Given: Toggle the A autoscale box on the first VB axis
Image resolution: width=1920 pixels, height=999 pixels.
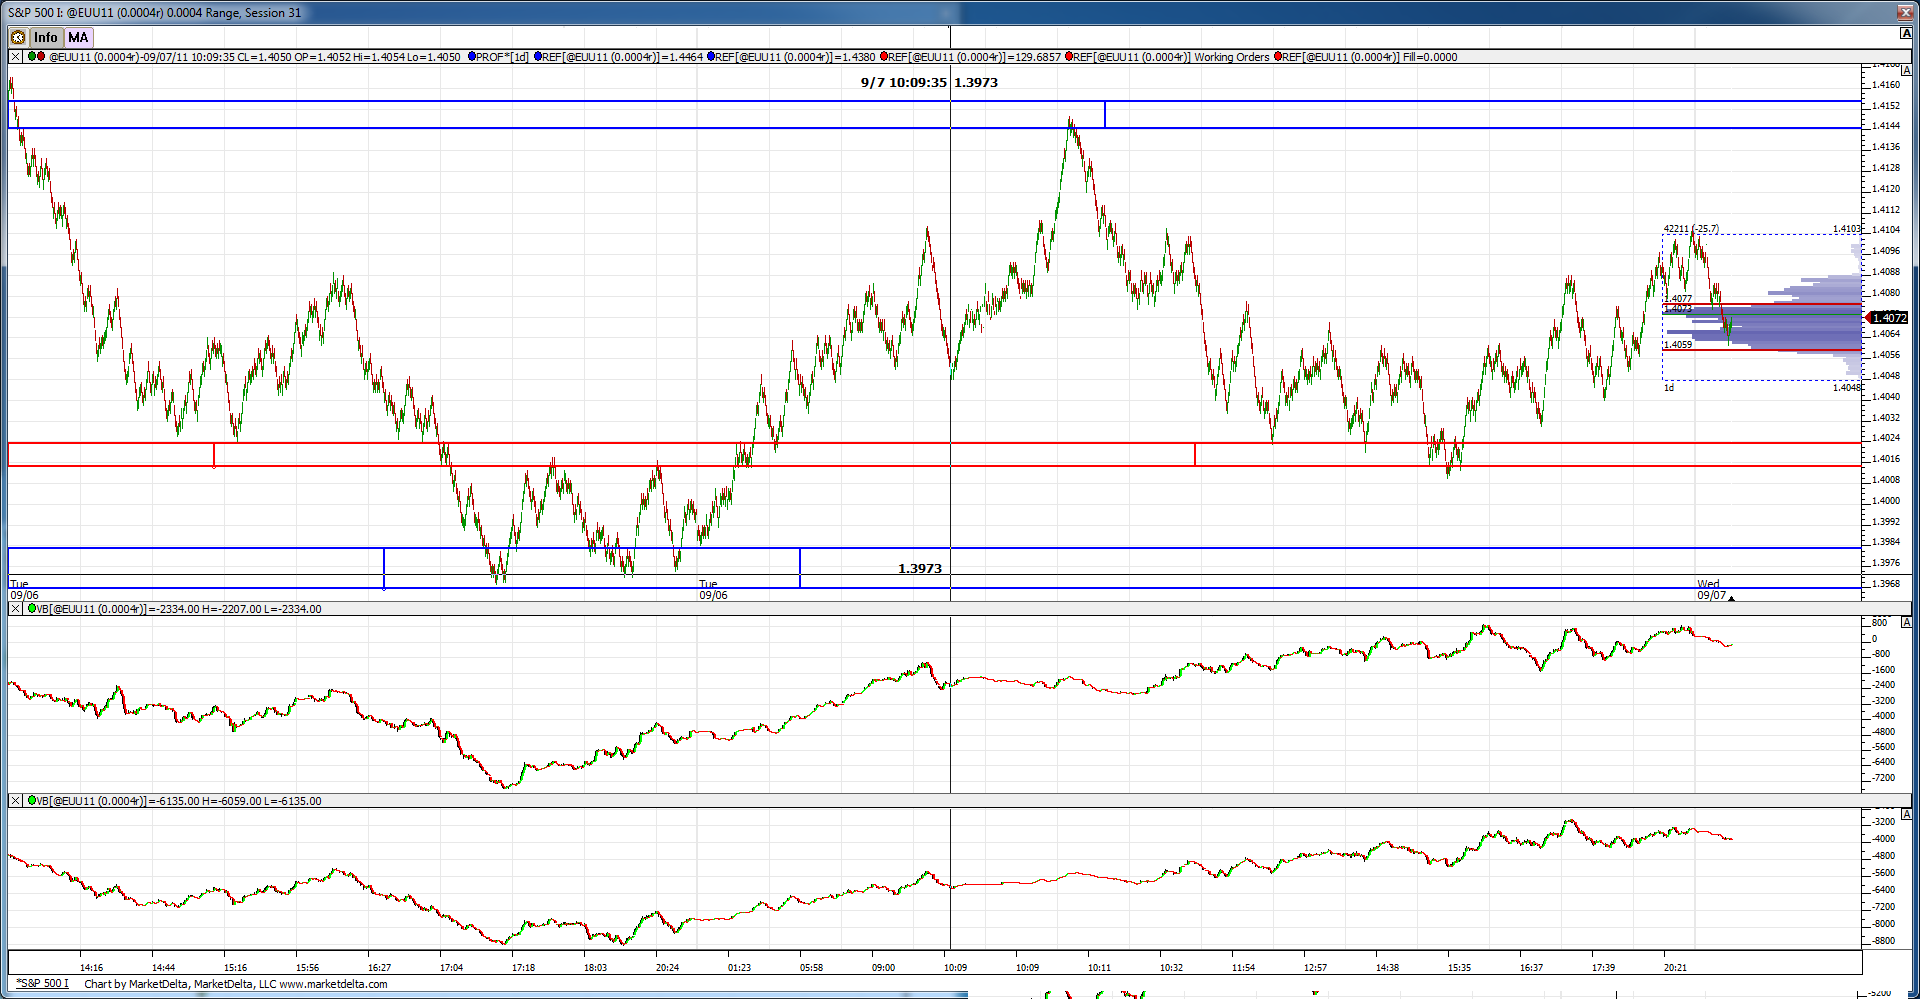Looking at the screenshot, I should (1906, 622).
